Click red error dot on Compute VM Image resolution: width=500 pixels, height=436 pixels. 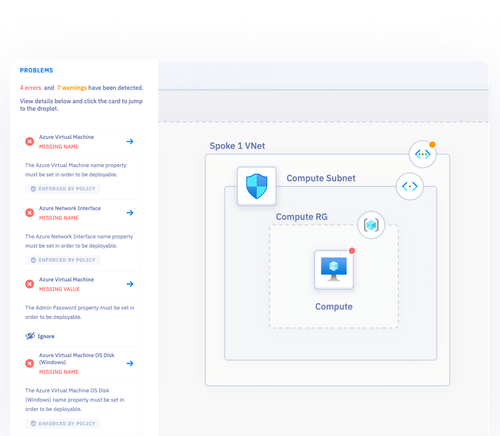[x=352, y=251]
